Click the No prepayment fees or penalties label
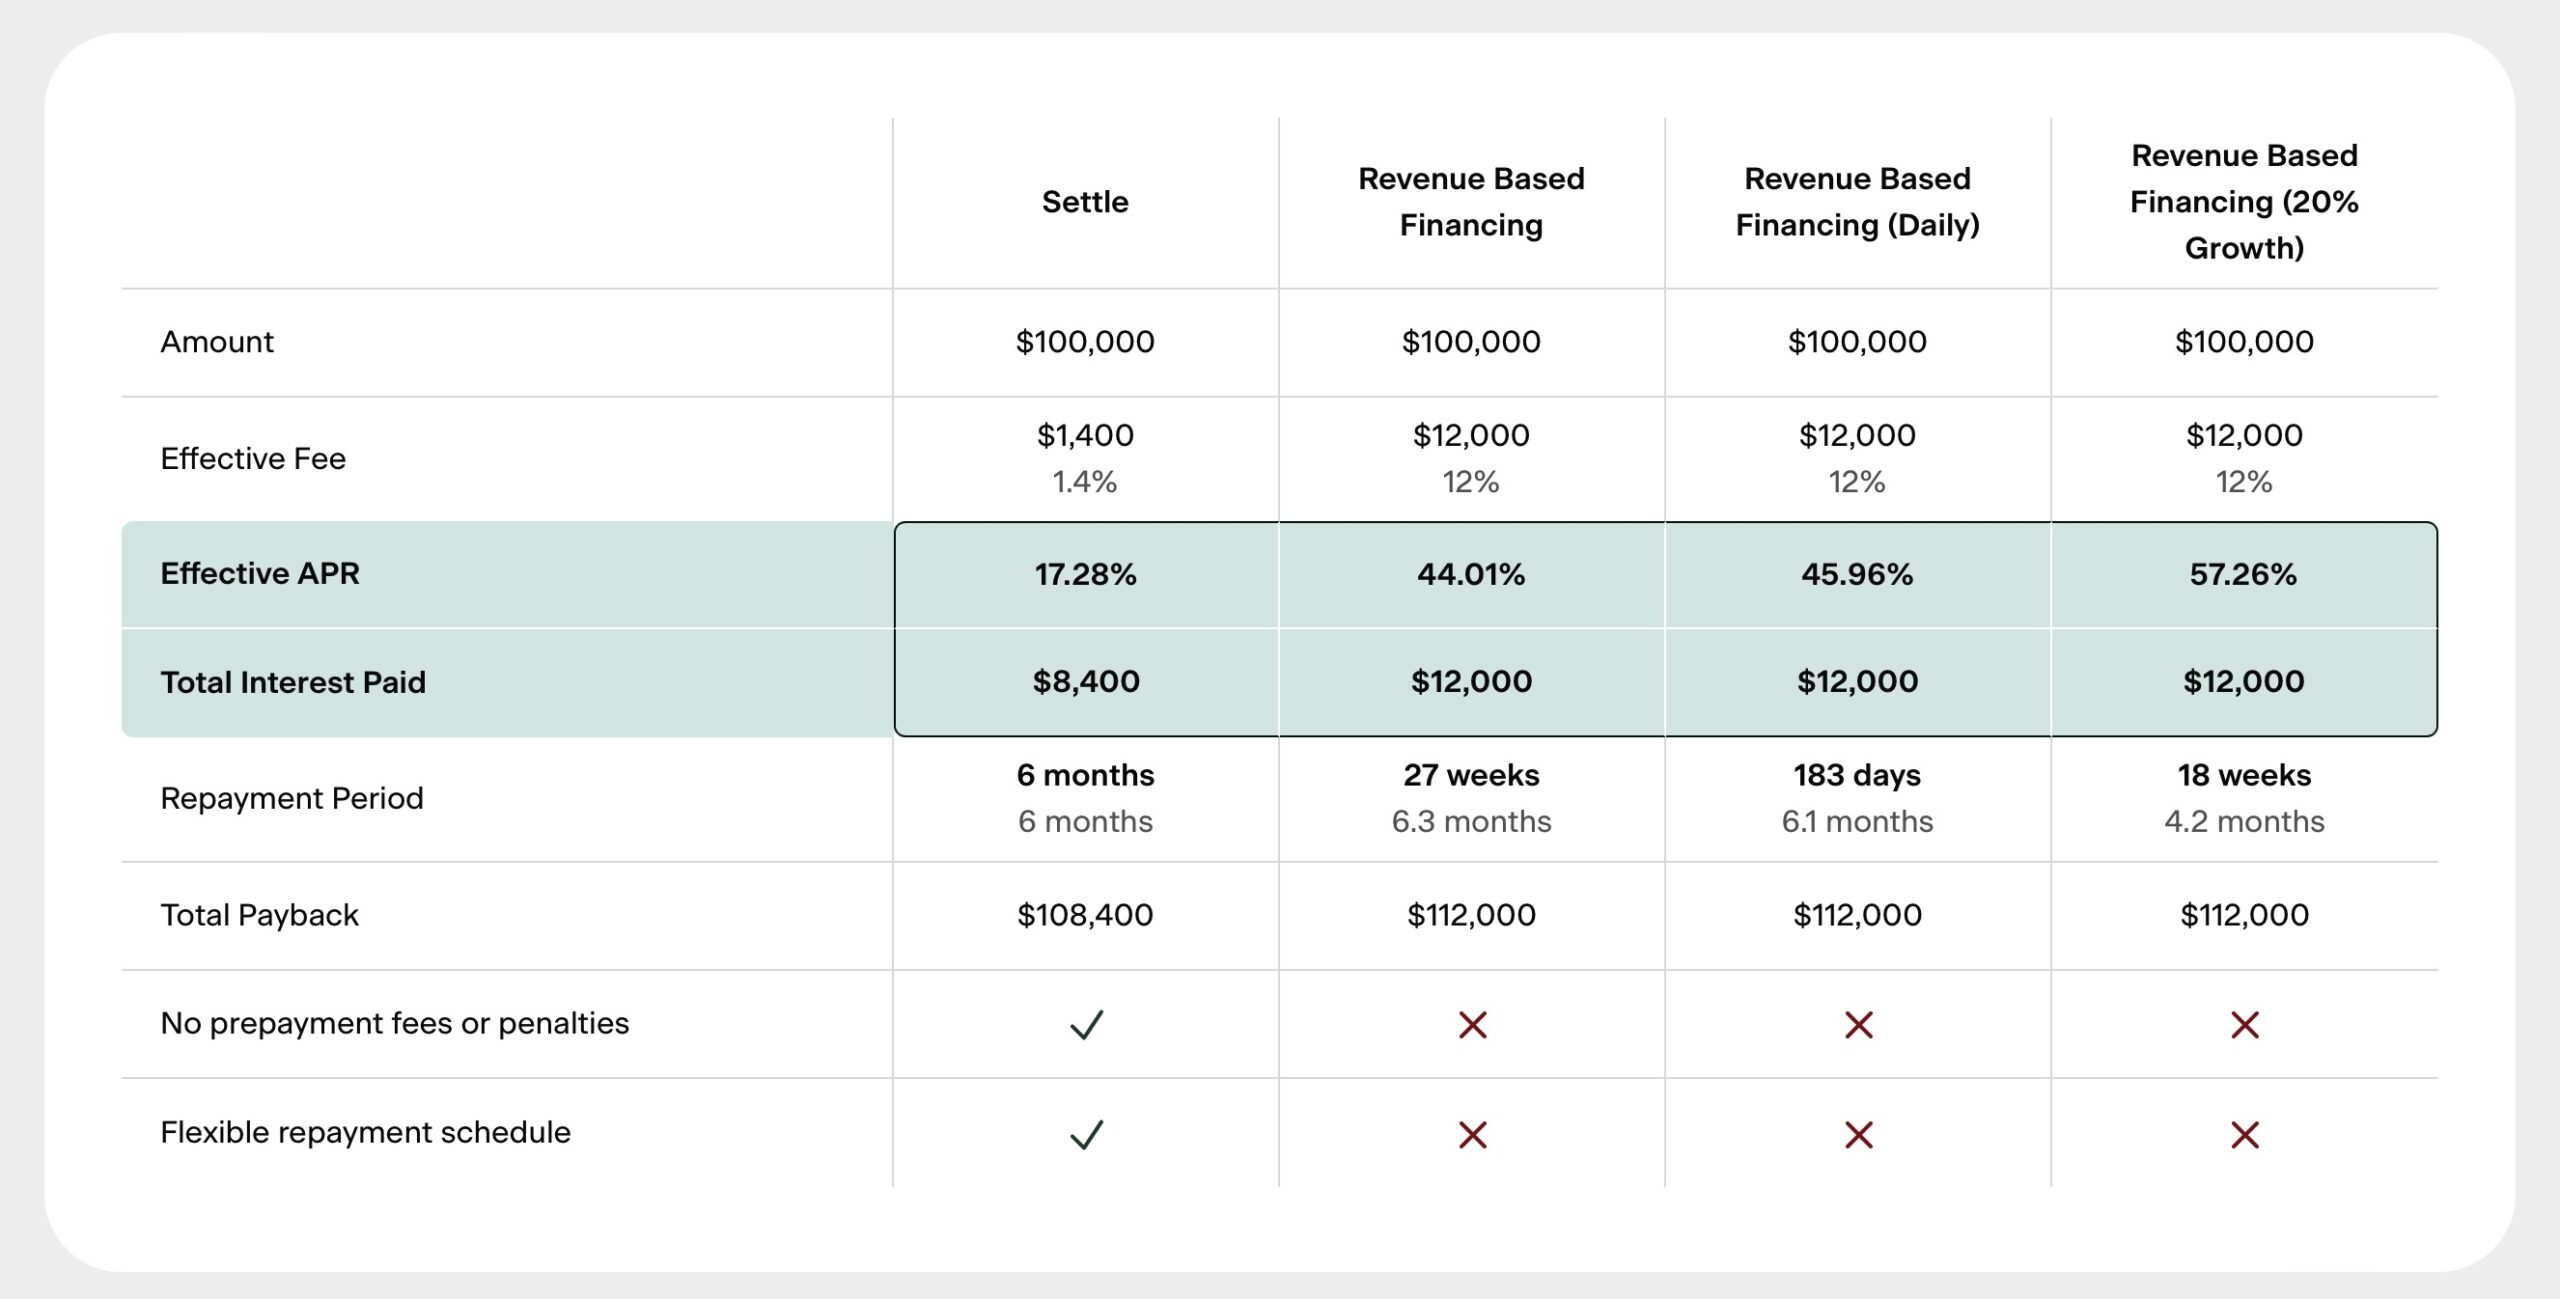This screenshot has height=1299, width=2560. 395,1024
